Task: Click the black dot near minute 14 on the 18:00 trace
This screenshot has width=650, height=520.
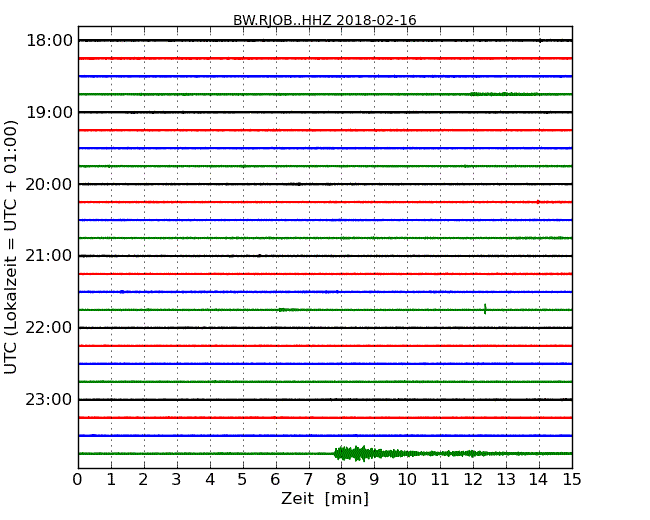Action: [x=540, y=40]
